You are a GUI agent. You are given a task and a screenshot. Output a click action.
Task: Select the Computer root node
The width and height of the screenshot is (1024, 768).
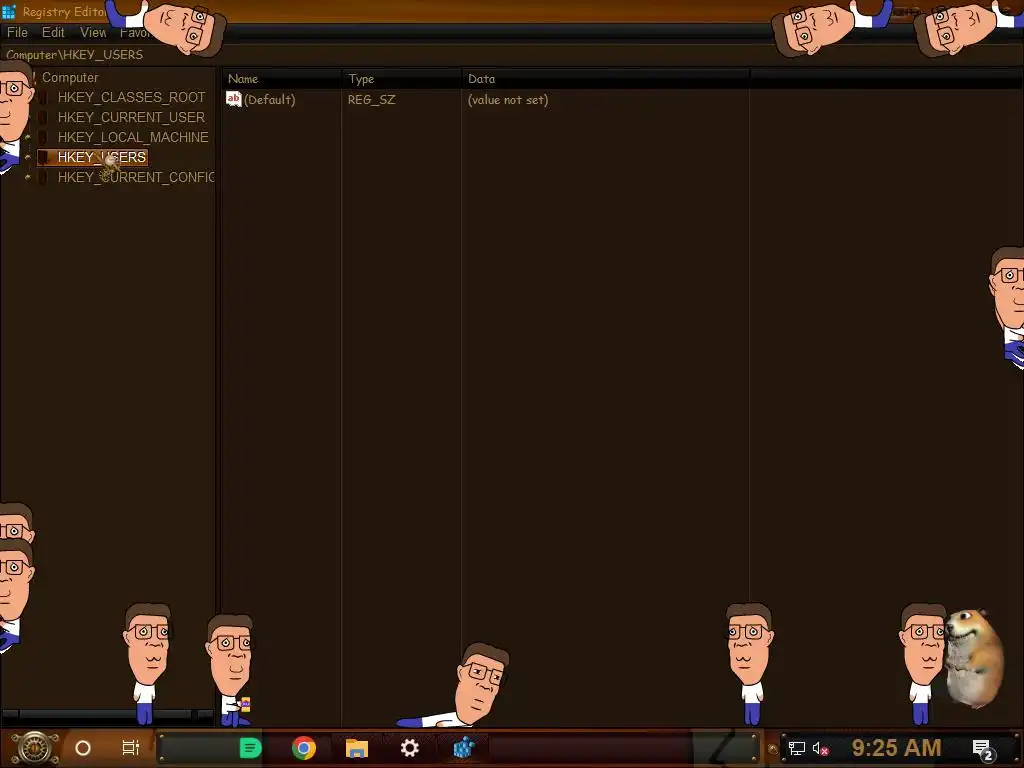coord(70,78)
